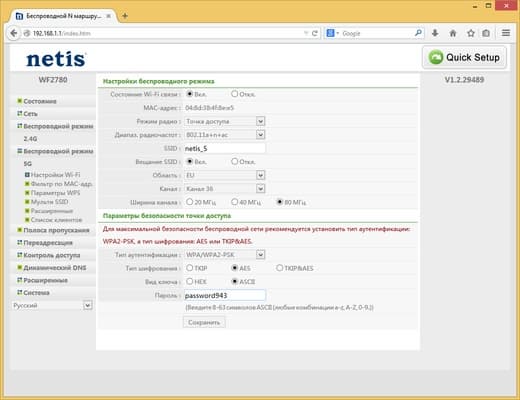
Task: Open the Google search engine selector icon
Action: click(x=332, y=33)
